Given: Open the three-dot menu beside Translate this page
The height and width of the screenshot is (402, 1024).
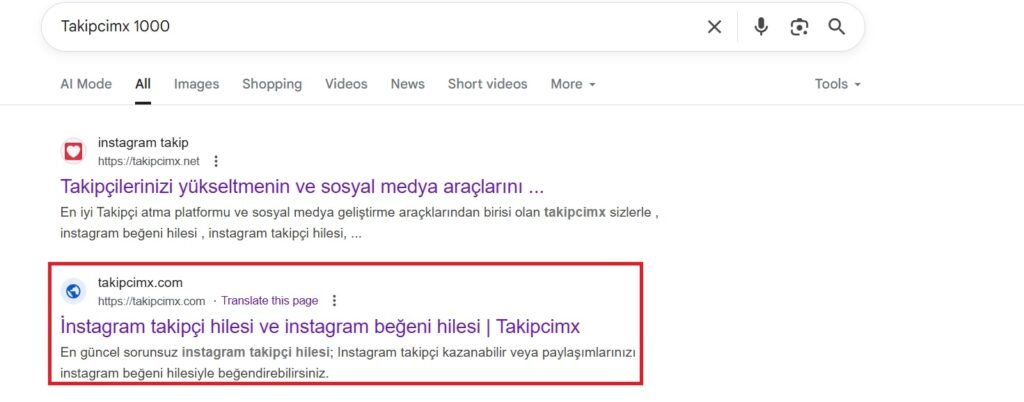Looking at the screenshot, I should [x=334, y=301].
